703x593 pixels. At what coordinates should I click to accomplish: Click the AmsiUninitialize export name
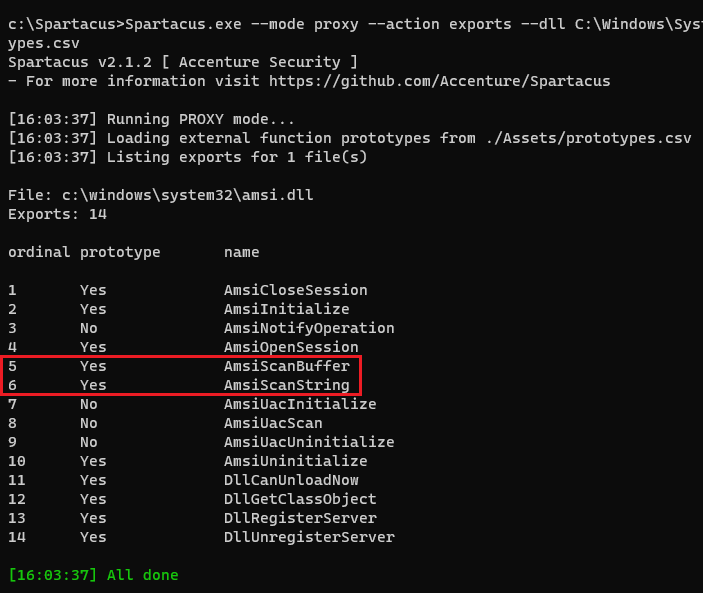tap(296, 461)
